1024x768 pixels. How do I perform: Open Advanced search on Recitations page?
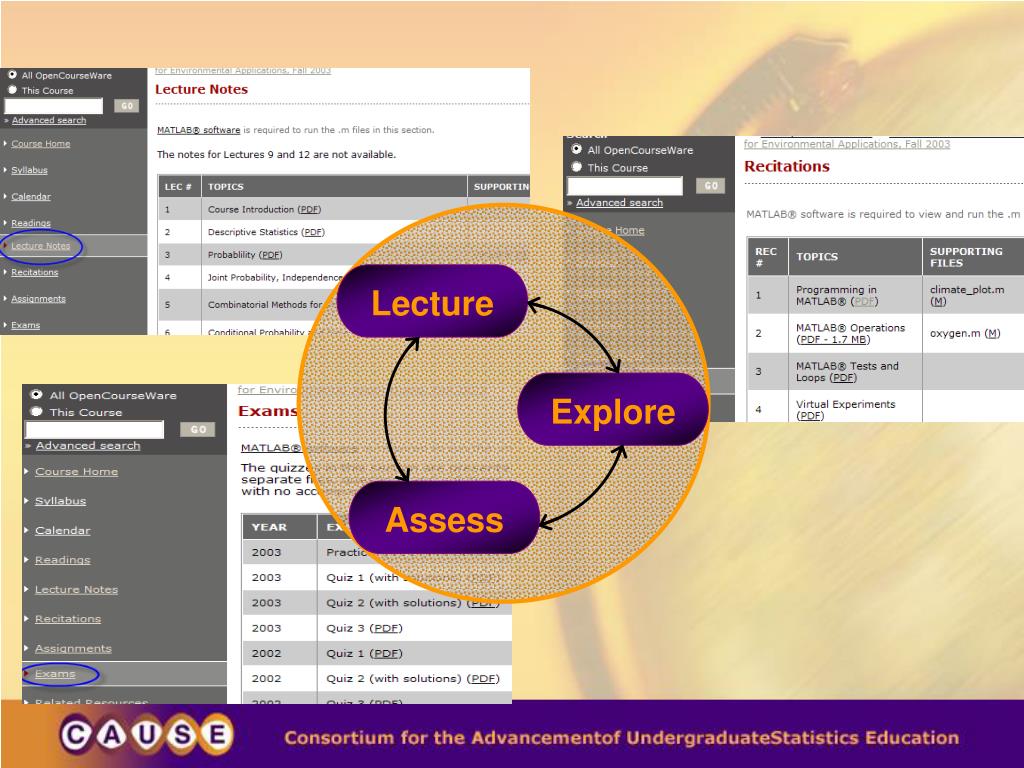click(619, 203)
